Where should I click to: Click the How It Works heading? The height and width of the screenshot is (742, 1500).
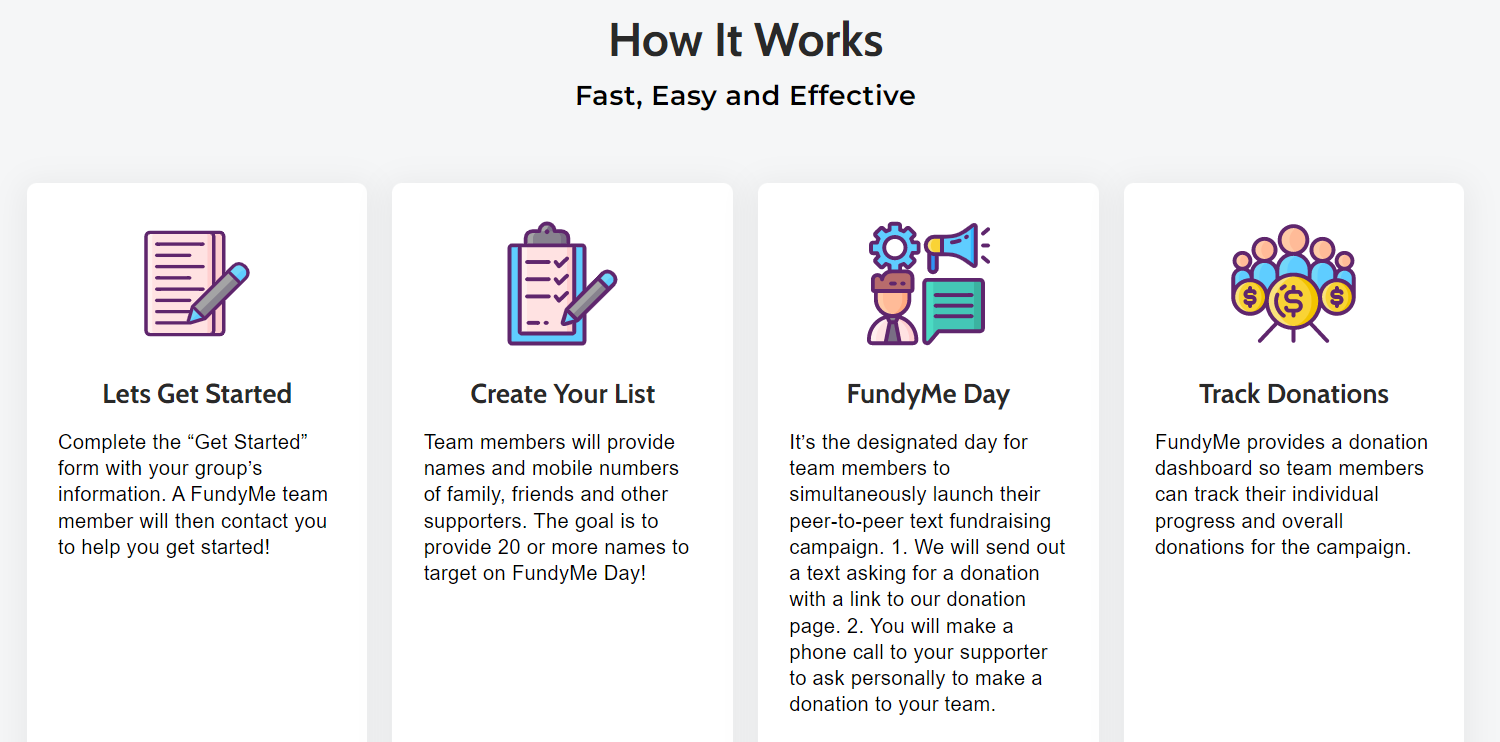click(x=746, y=40)
